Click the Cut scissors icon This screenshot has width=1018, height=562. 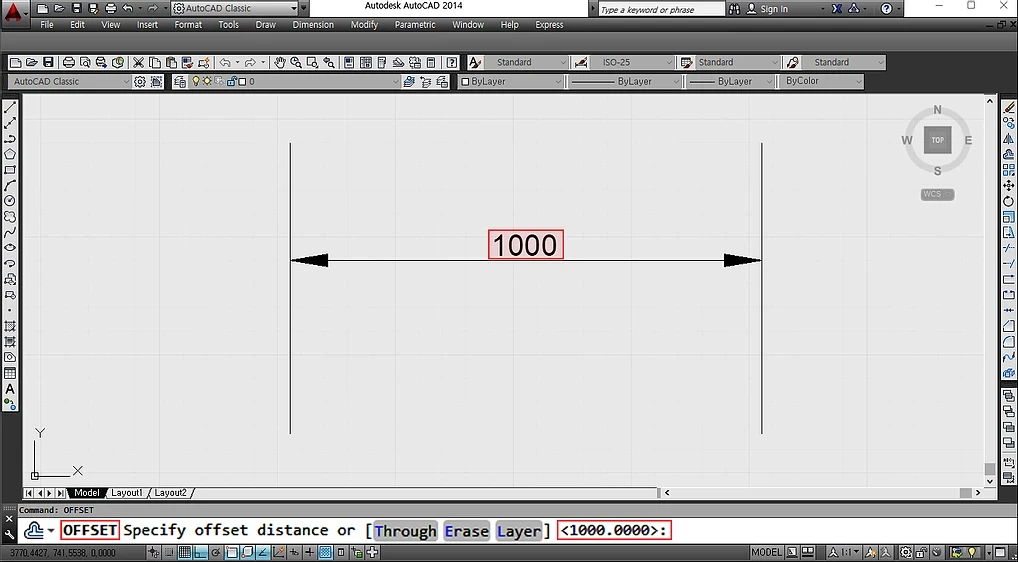pos(138,62)
